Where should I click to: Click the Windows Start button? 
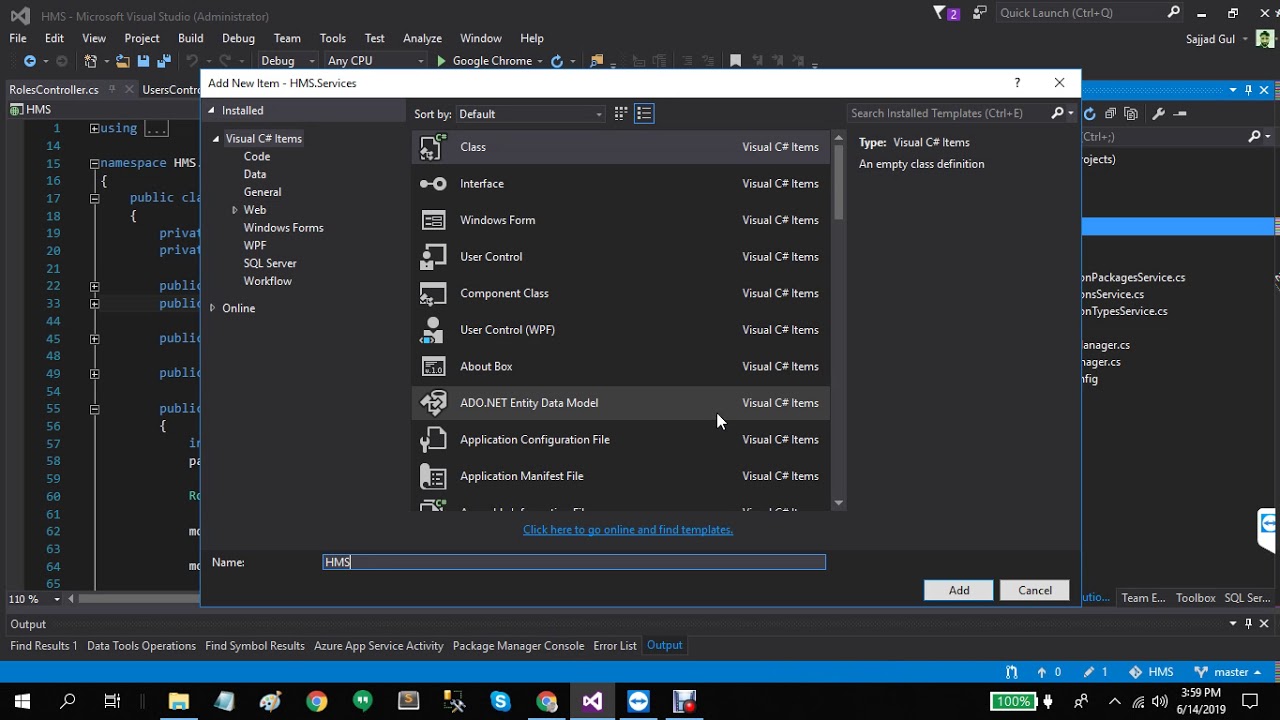click(x=22, y=701)
